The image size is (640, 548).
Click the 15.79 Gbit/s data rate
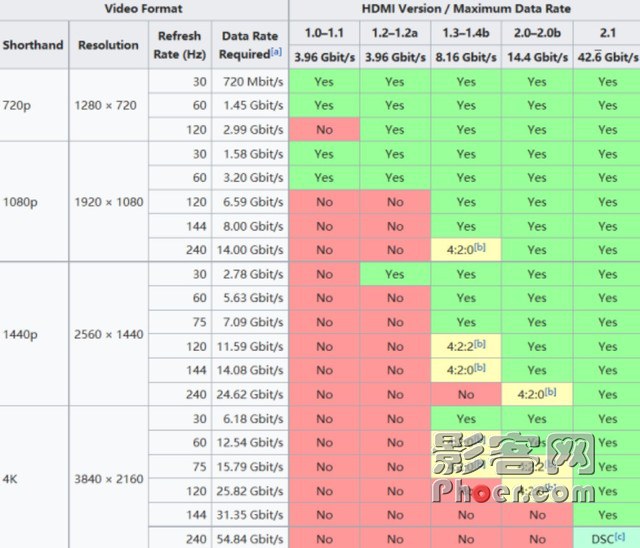click(x=250, y=467)
